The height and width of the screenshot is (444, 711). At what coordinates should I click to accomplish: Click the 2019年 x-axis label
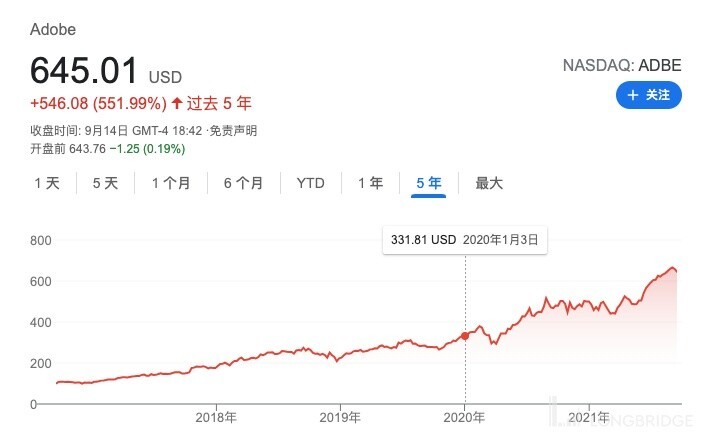click(340, 418)
